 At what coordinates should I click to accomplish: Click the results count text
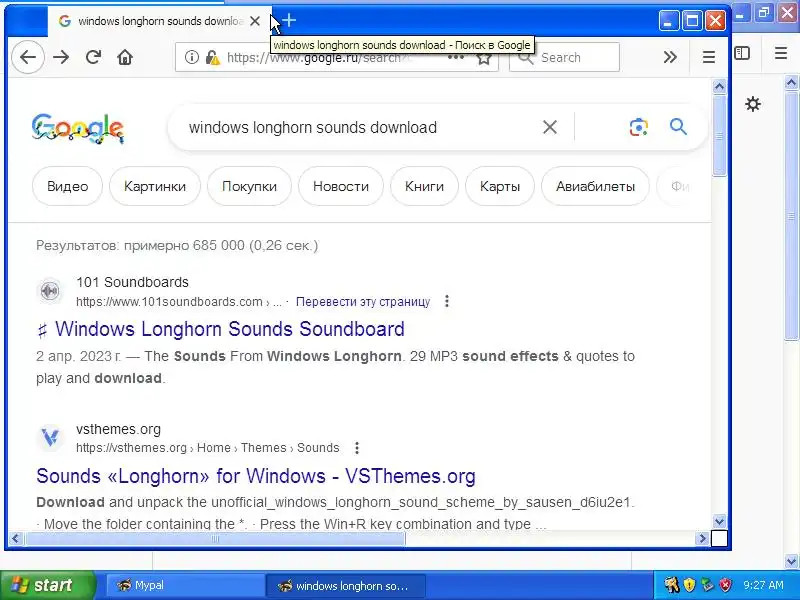(x=177, y=245)
